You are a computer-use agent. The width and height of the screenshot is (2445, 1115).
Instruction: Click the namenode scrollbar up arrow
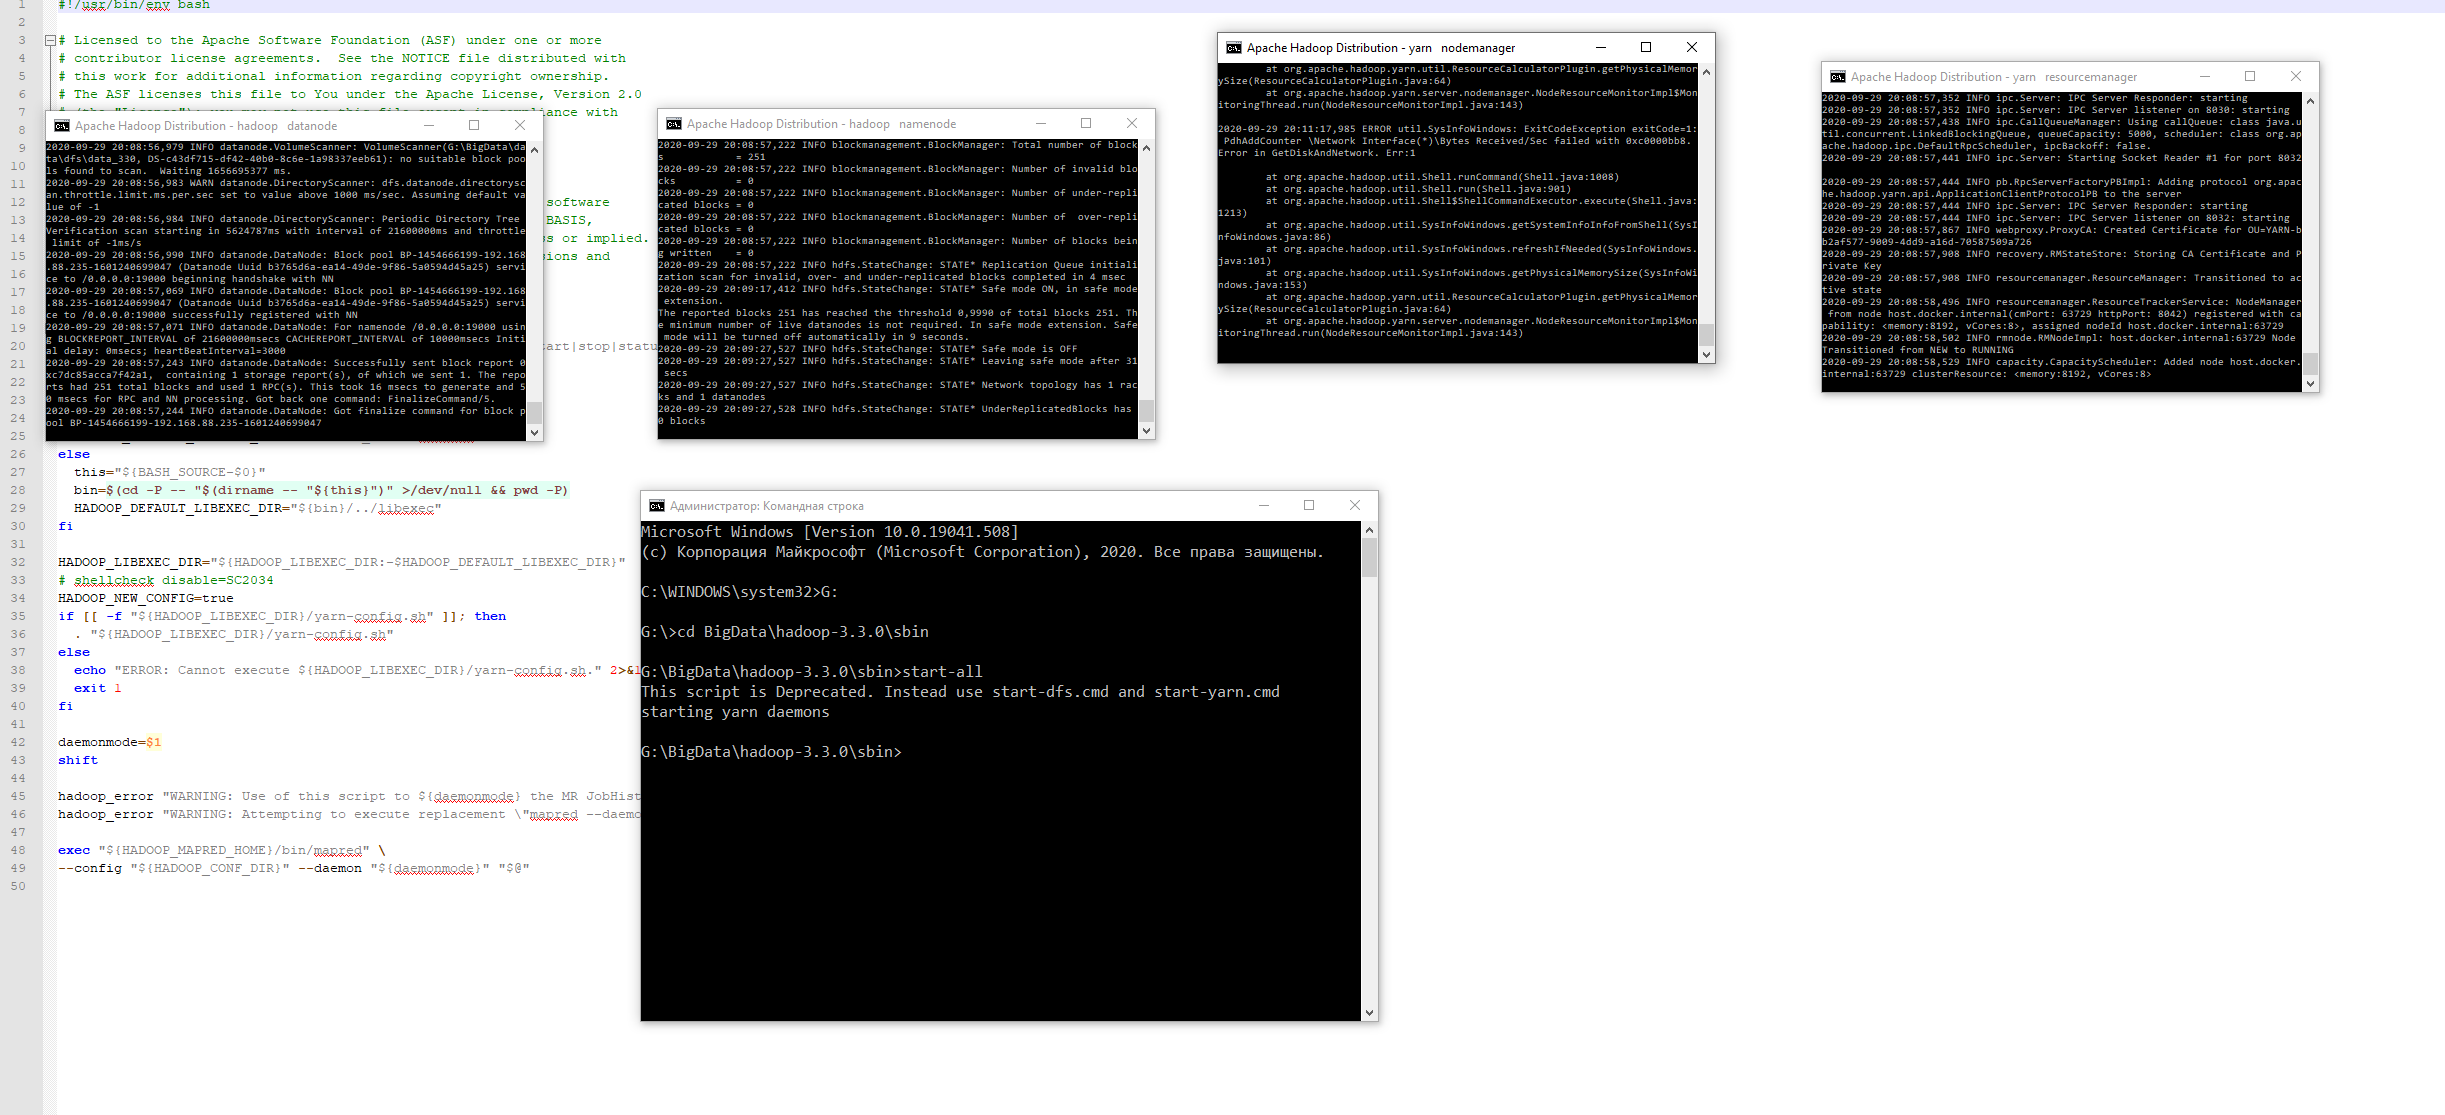[x=1147, y=148]
